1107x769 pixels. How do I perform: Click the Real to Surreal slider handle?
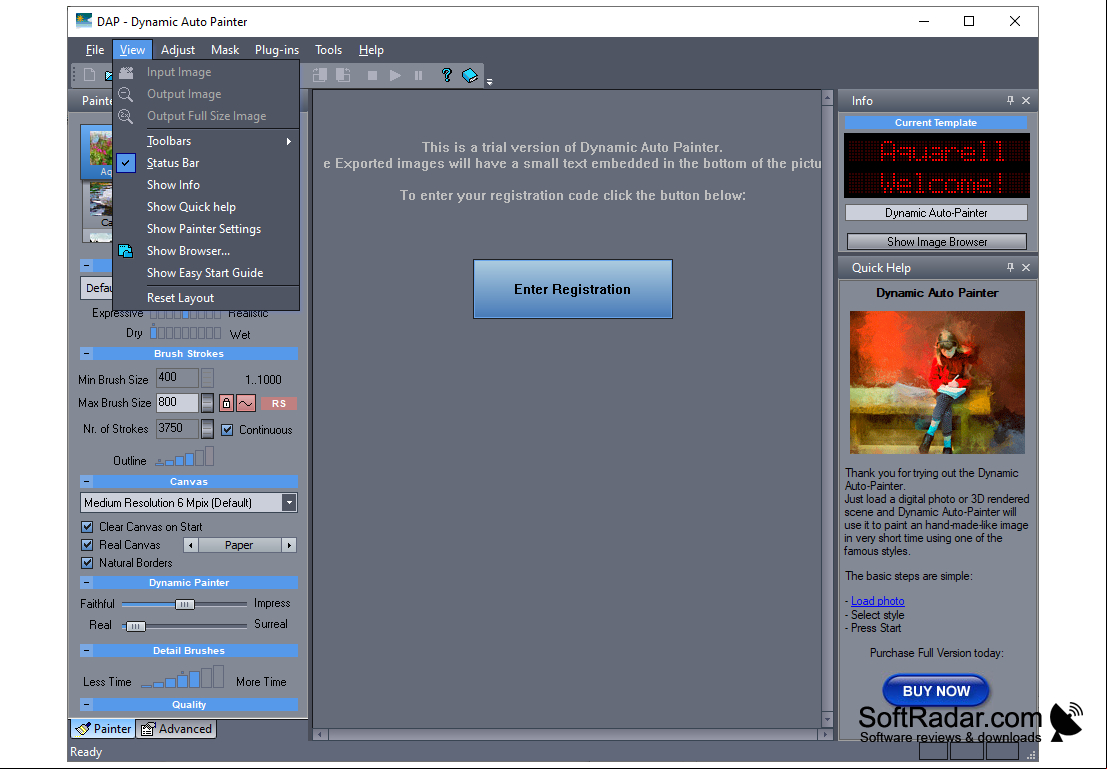pyautogui.click(x=135, y=626)
